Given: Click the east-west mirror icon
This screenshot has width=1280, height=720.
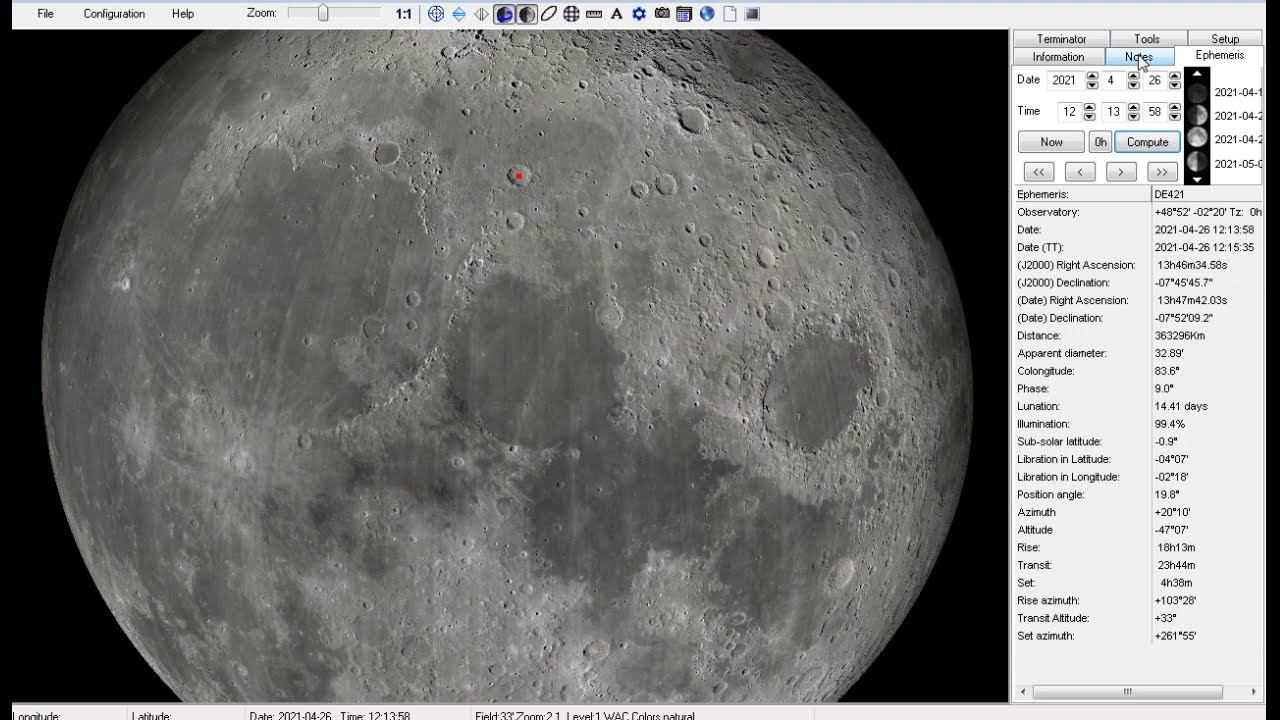Looking at the screenshot, I should click(x=482, y=14).
